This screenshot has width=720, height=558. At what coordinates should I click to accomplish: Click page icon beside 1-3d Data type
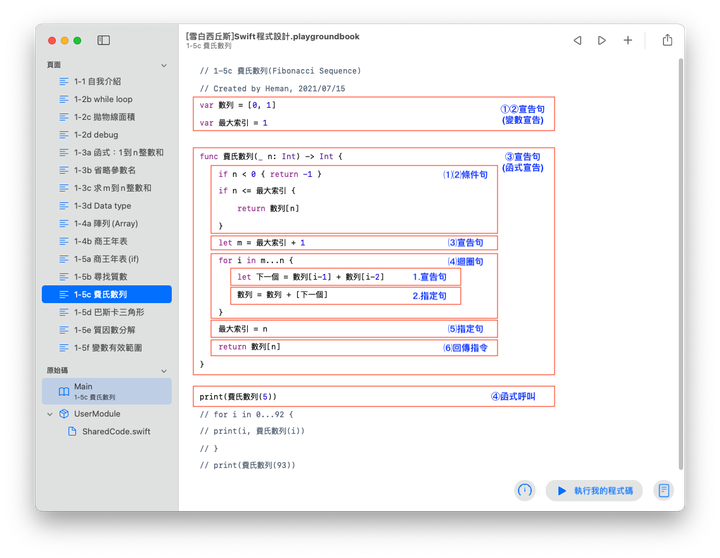click(x=64, y=206)
